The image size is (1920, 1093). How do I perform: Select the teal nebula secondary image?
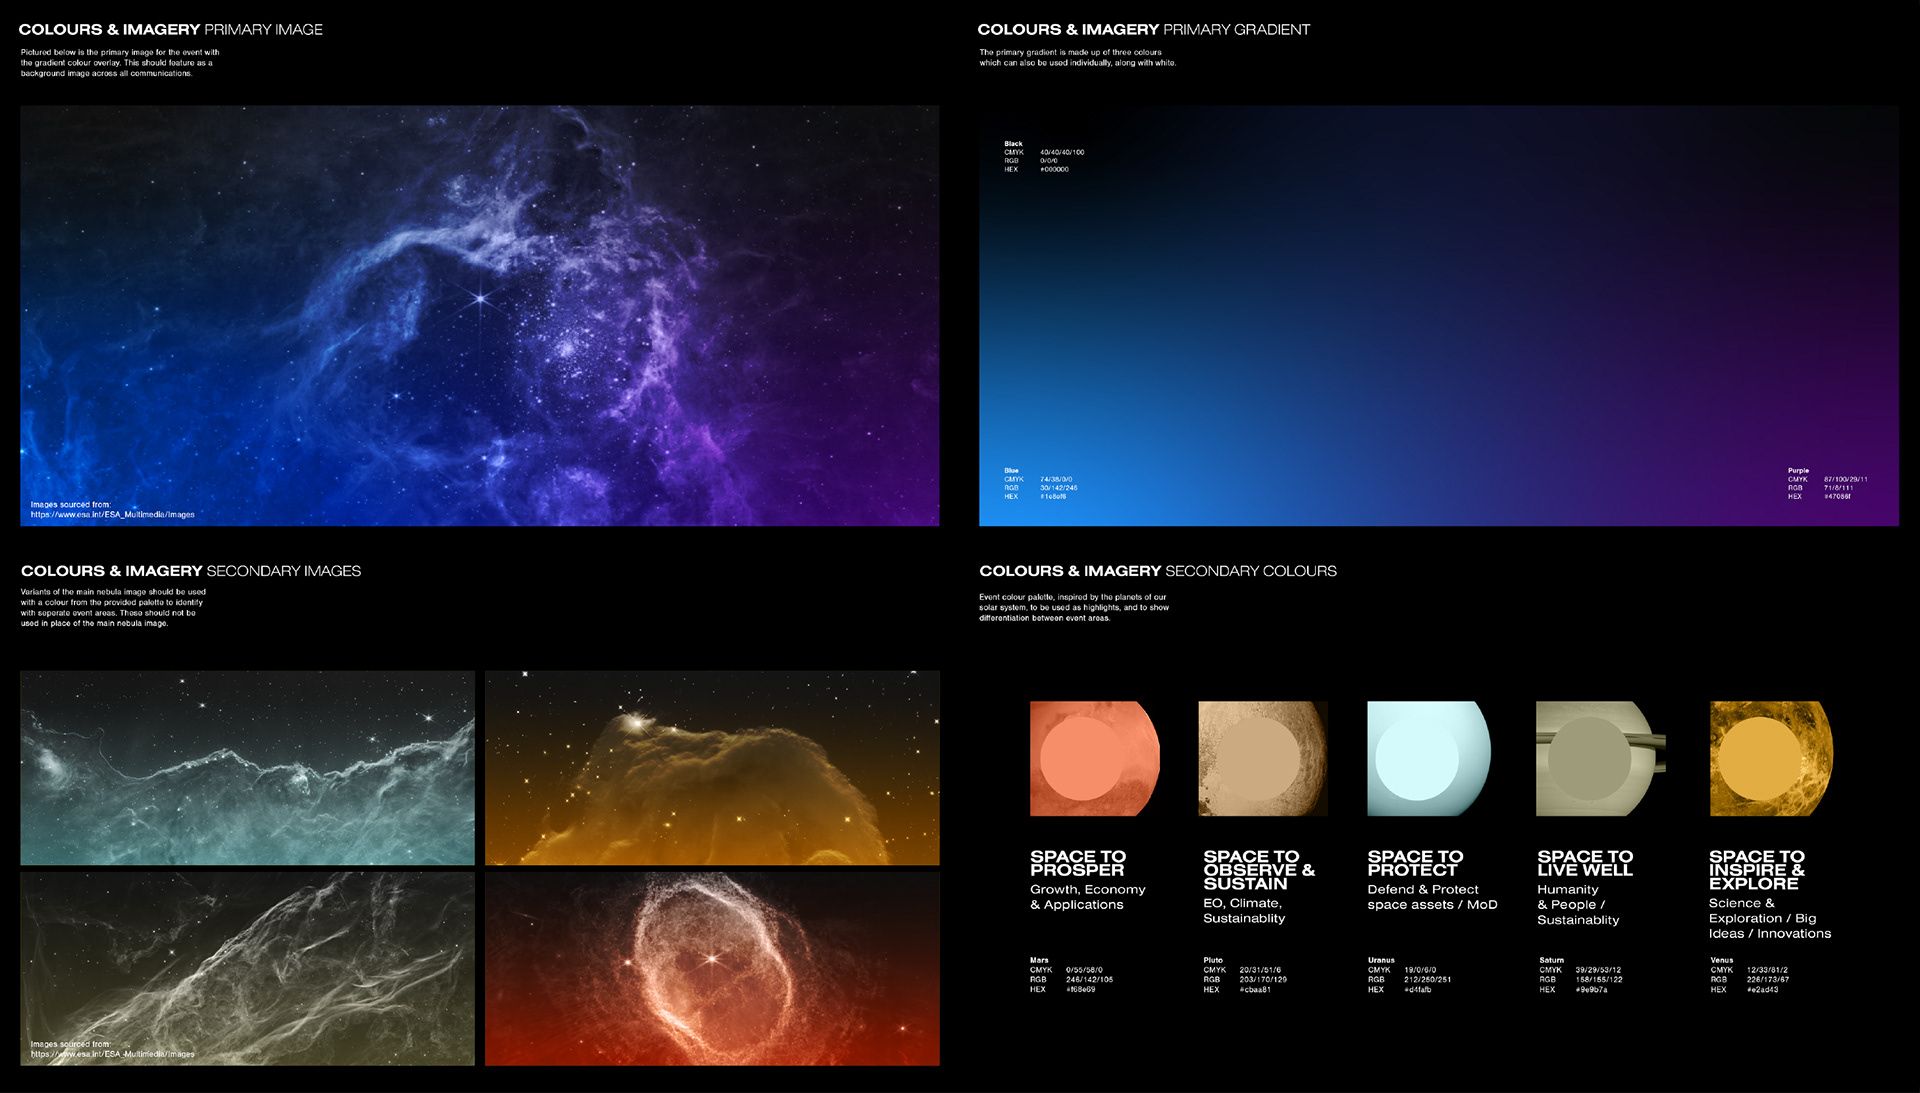tap(247, 767)
